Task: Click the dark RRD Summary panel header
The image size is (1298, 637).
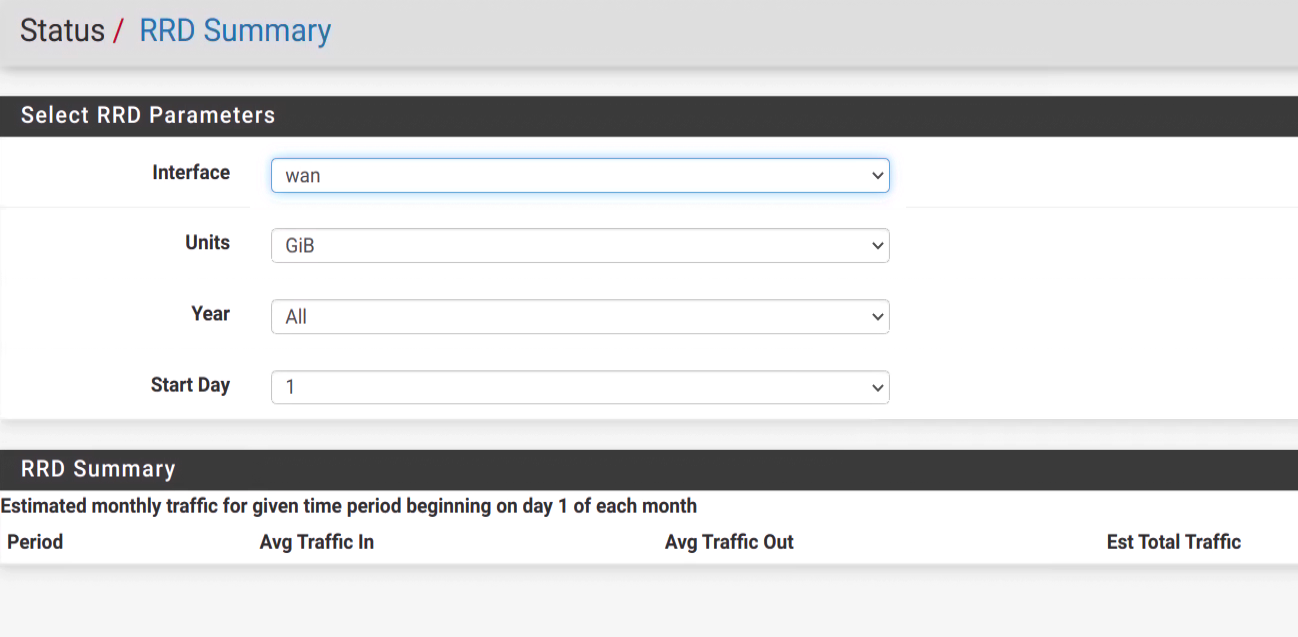Action: pos(649,469)
